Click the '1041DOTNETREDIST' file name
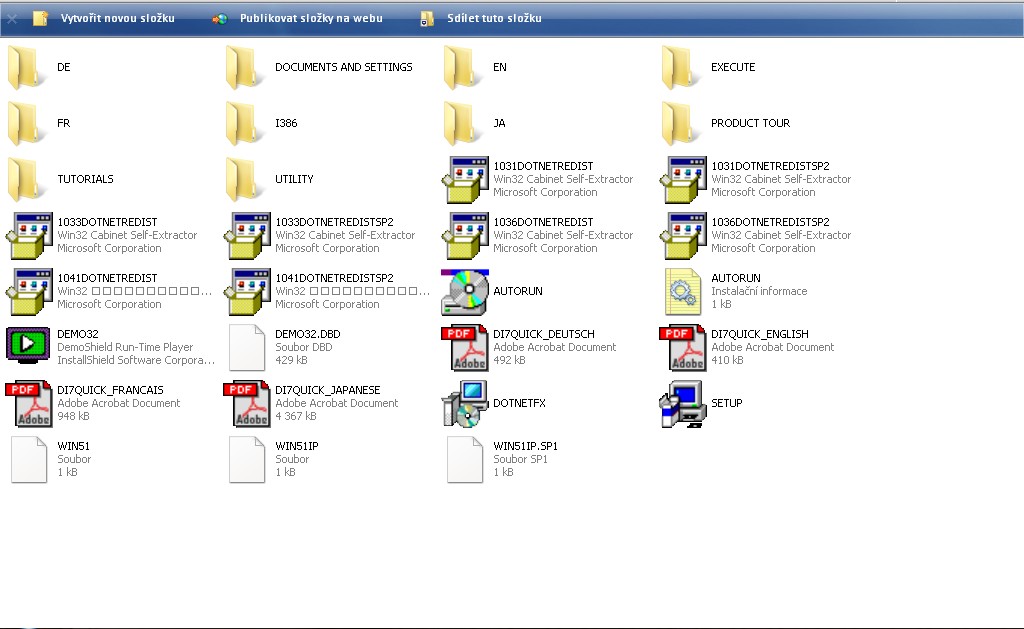 pyautogui.click(x=107, y=279)
